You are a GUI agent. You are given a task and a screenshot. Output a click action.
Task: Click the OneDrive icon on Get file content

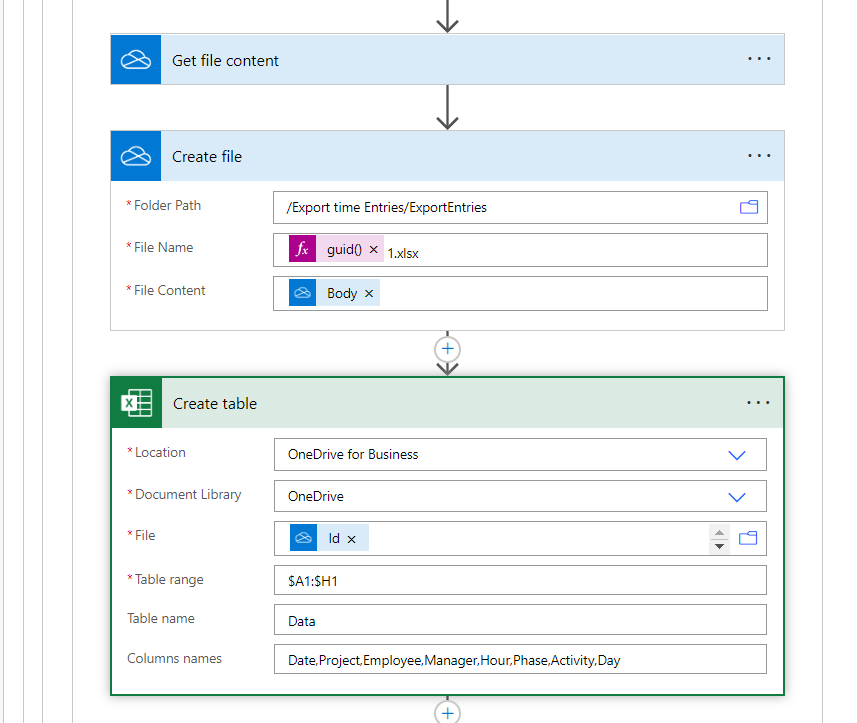[x=135, y=60]
